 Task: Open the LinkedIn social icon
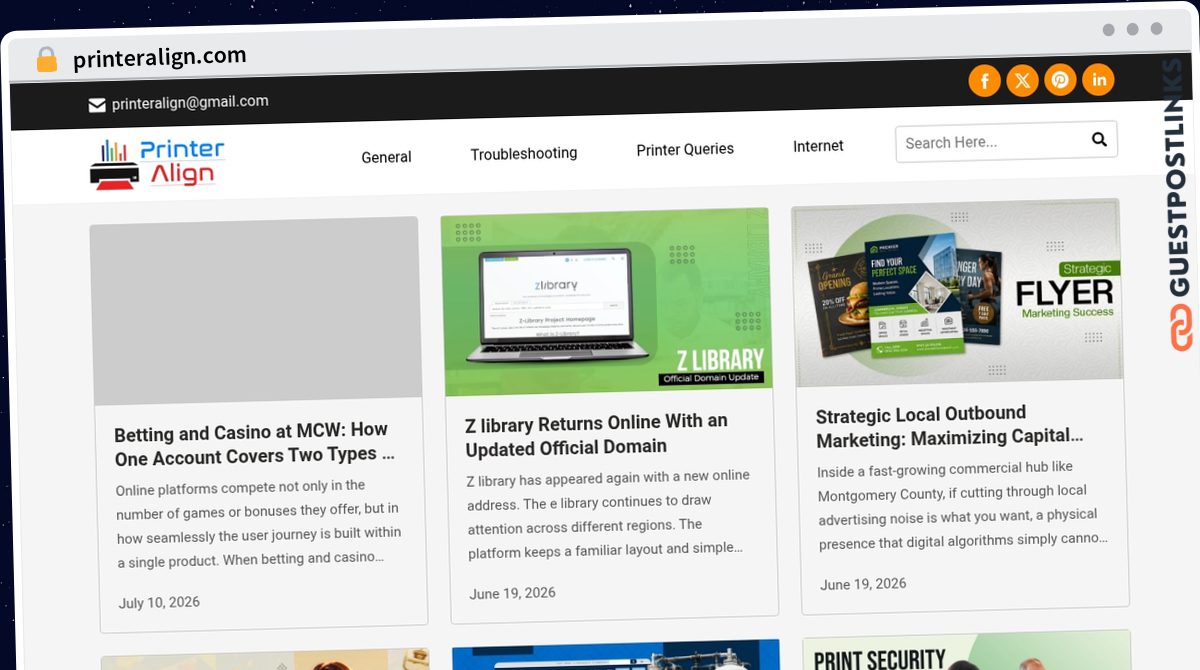click(x=1098, y=80)
